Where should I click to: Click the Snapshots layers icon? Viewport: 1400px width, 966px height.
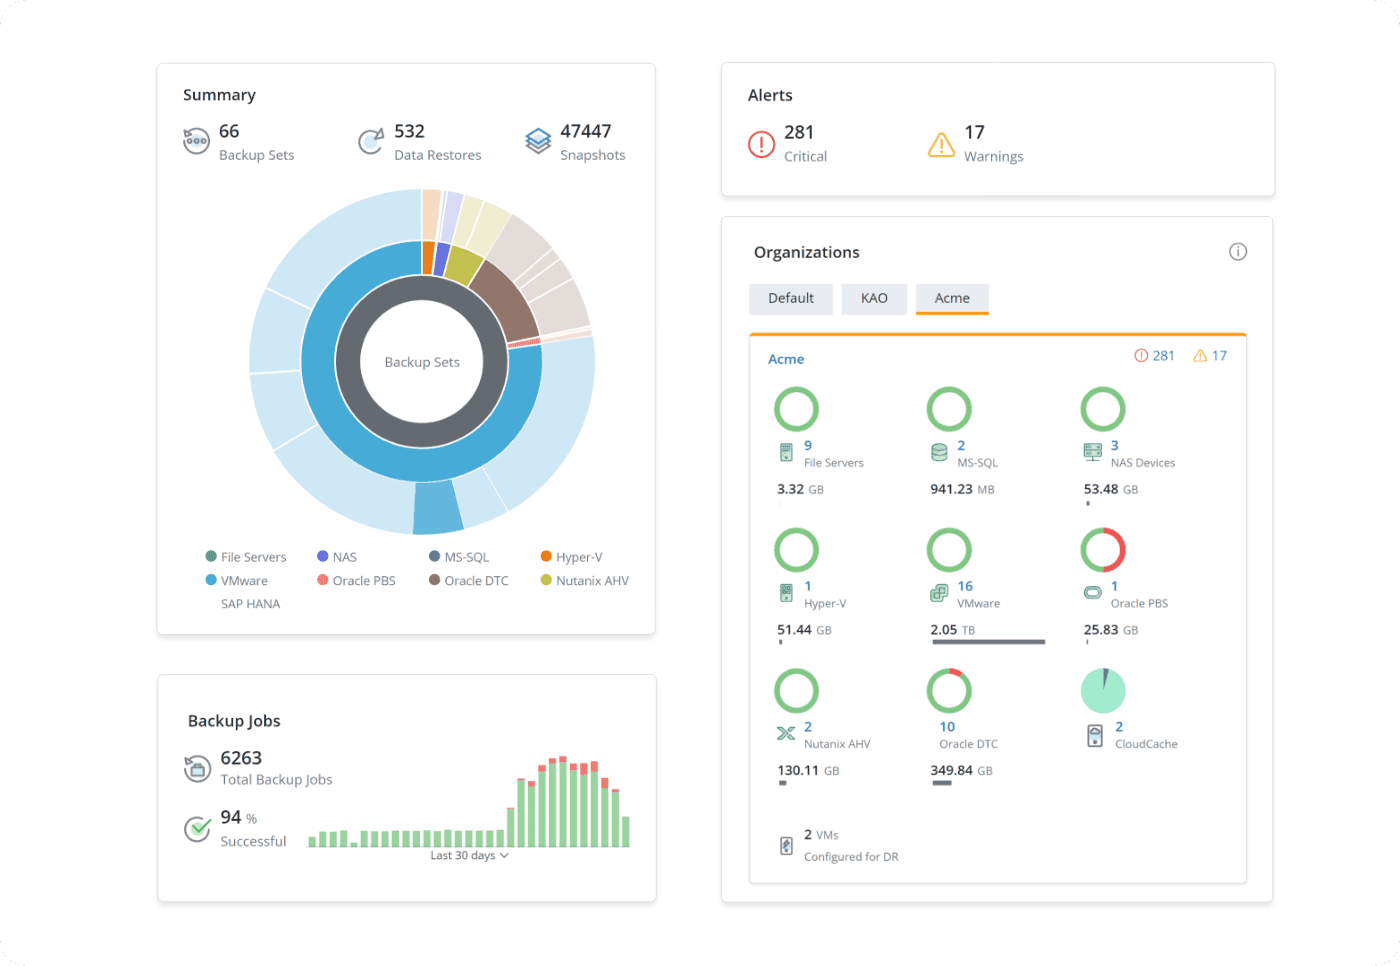point(538,141)
